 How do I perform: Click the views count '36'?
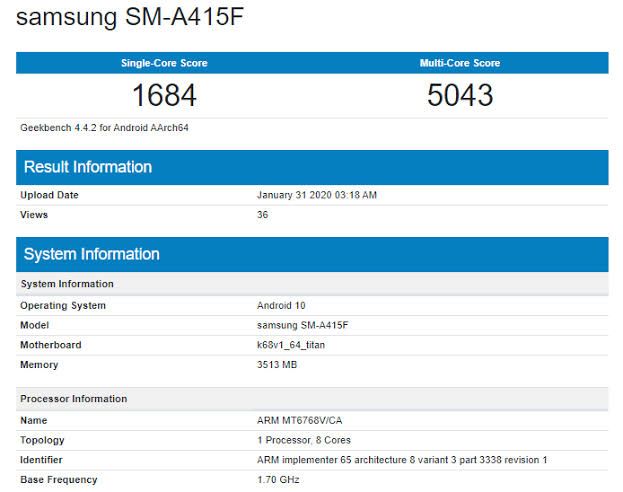pos(262,215)
